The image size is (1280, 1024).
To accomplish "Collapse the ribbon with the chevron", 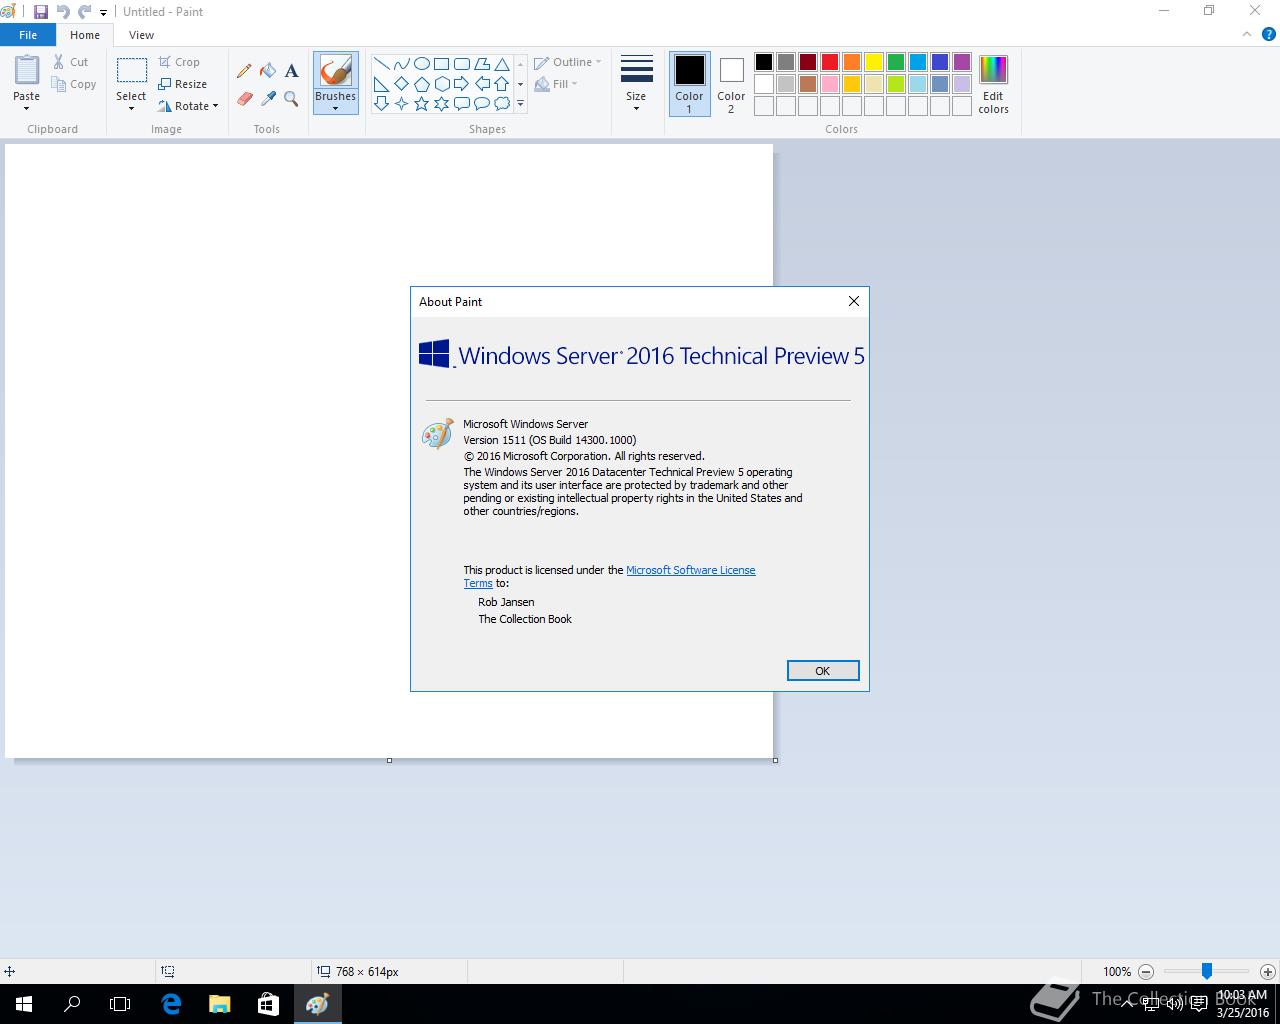I will (x=1246, y=35).
